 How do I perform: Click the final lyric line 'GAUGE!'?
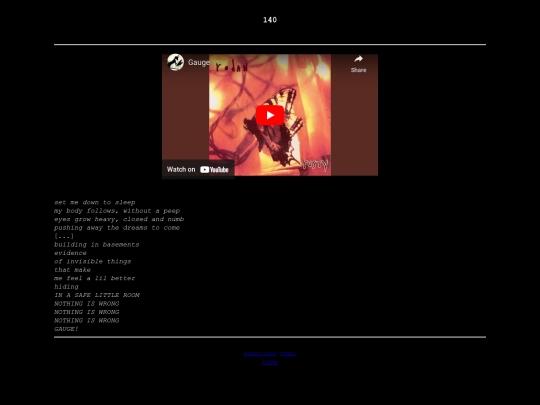tap(66, 329)
